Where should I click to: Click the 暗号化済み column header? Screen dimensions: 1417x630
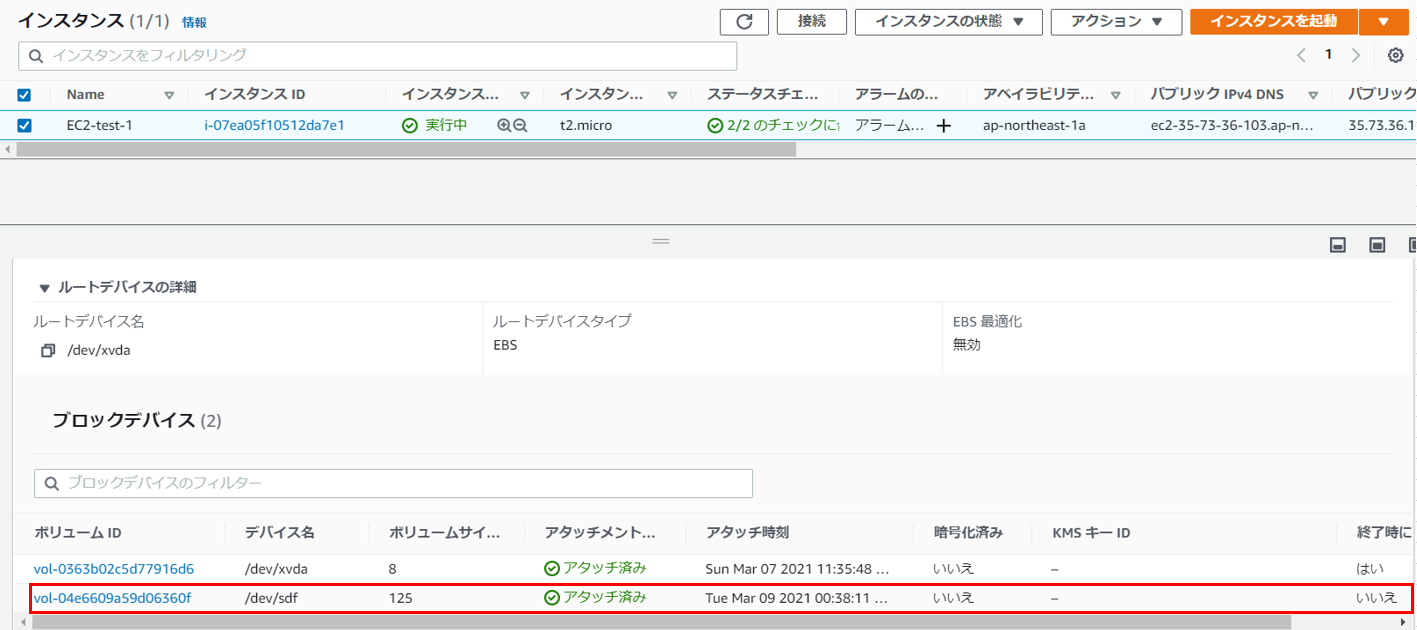pyautogui.click(x=968, y=533)
